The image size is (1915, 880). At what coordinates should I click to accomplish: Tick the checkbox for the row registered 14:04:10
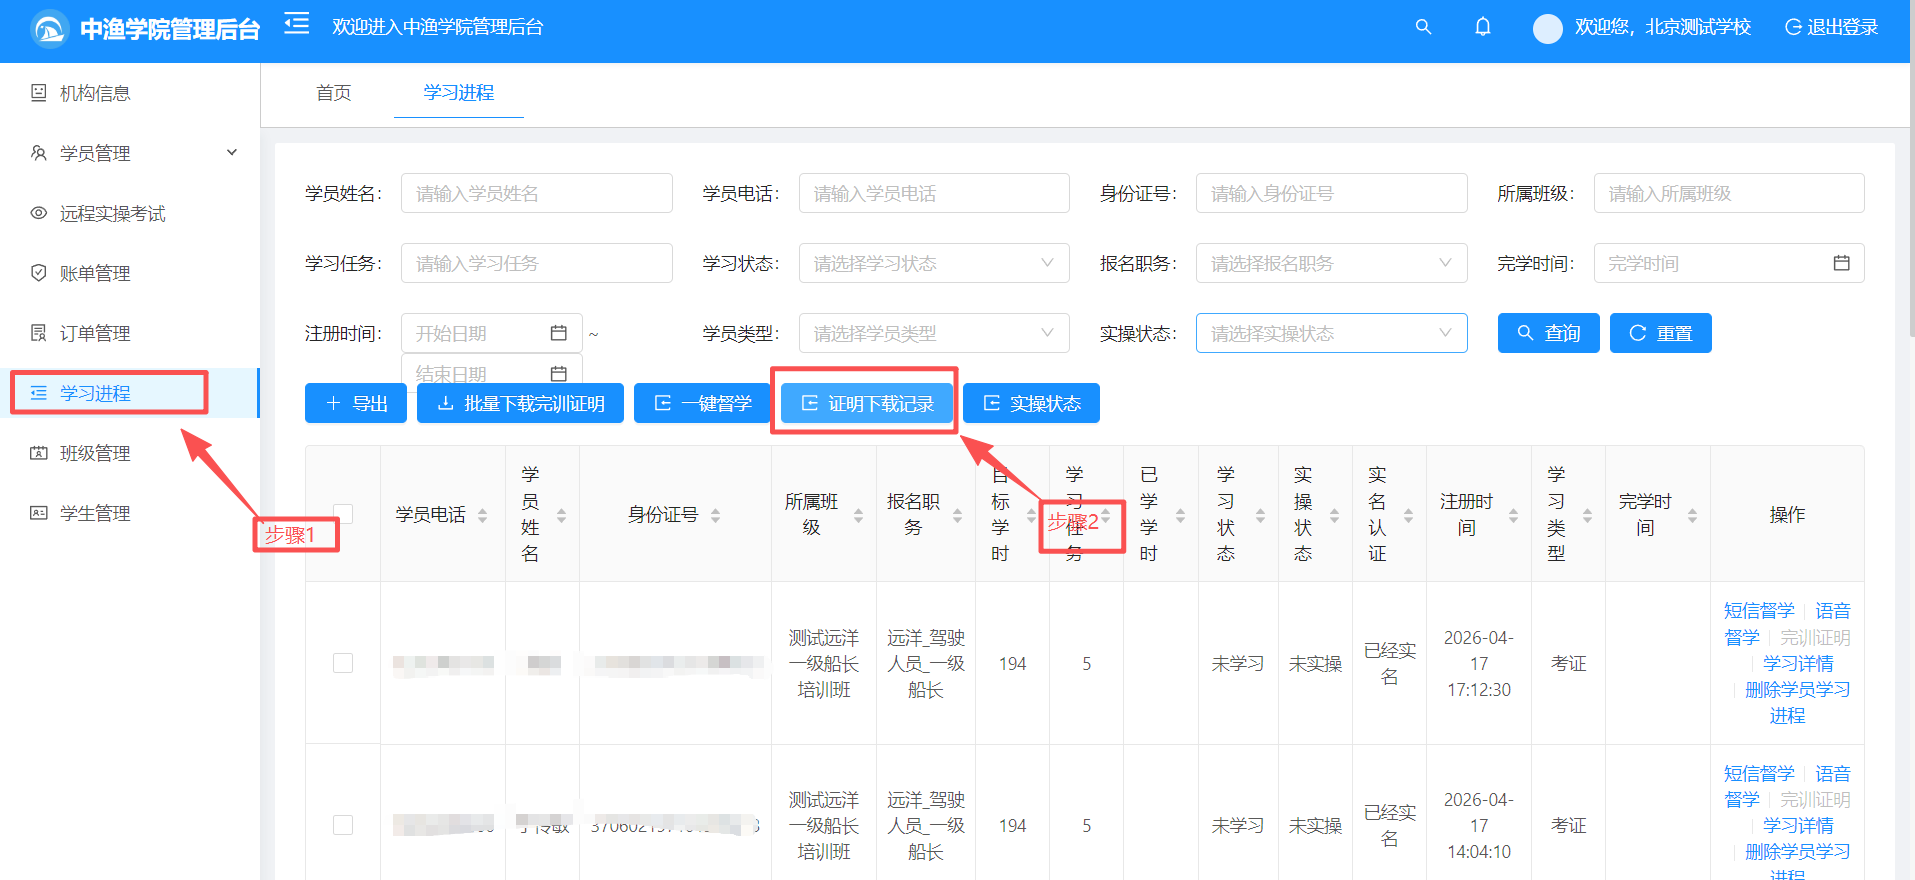tap(343, 825)
